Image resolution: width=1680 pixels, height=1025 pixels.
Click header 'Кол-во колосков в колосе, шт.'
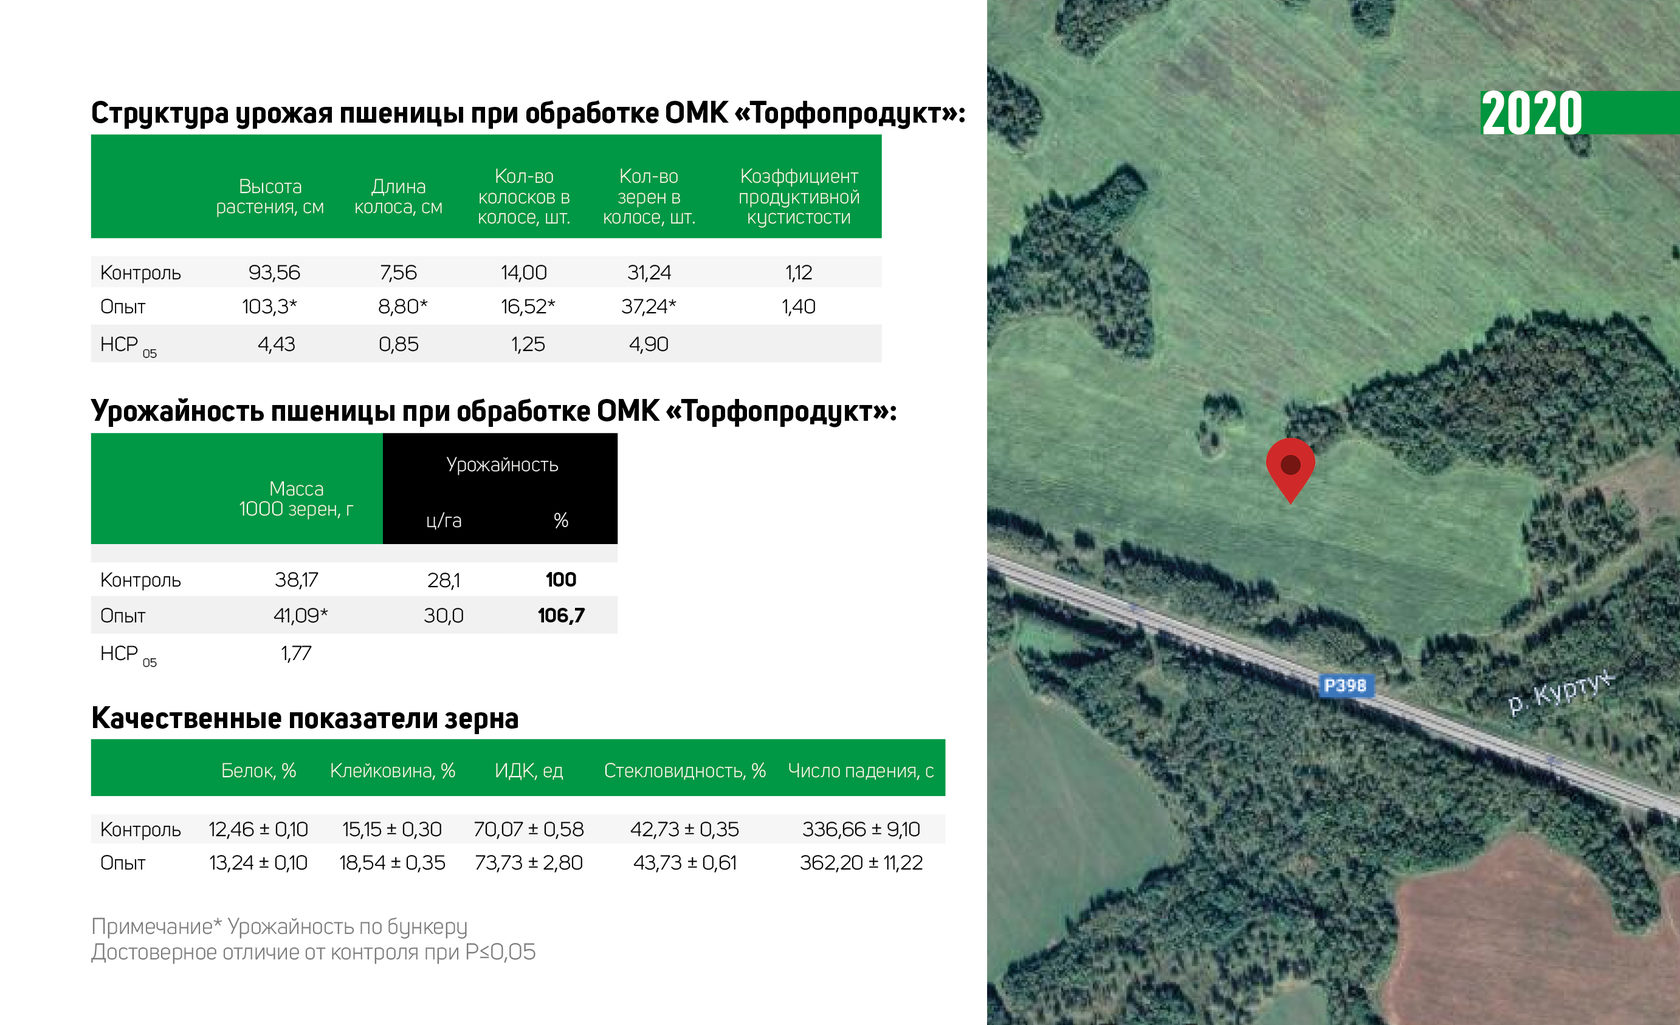524,196
